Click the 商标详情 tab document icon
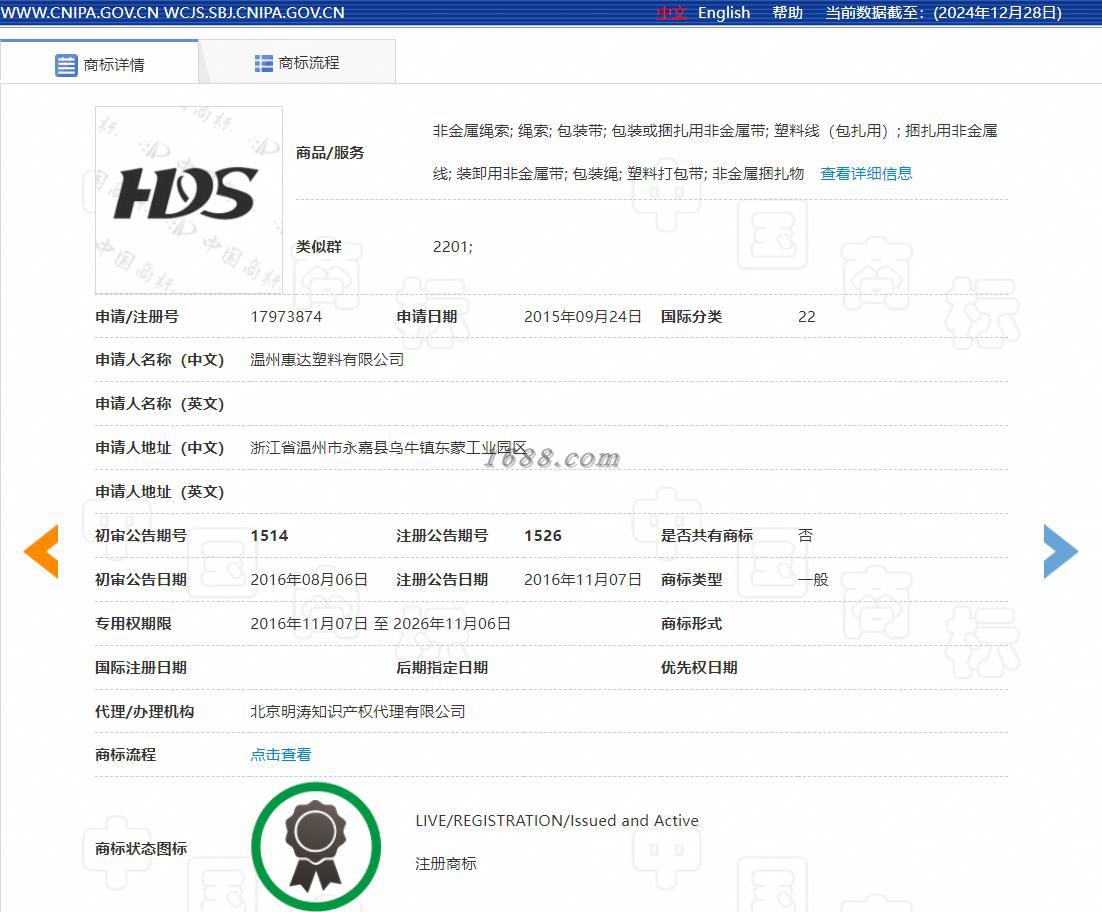The height and width of the screenshot is (912, 1102). (x=66, y=65)
